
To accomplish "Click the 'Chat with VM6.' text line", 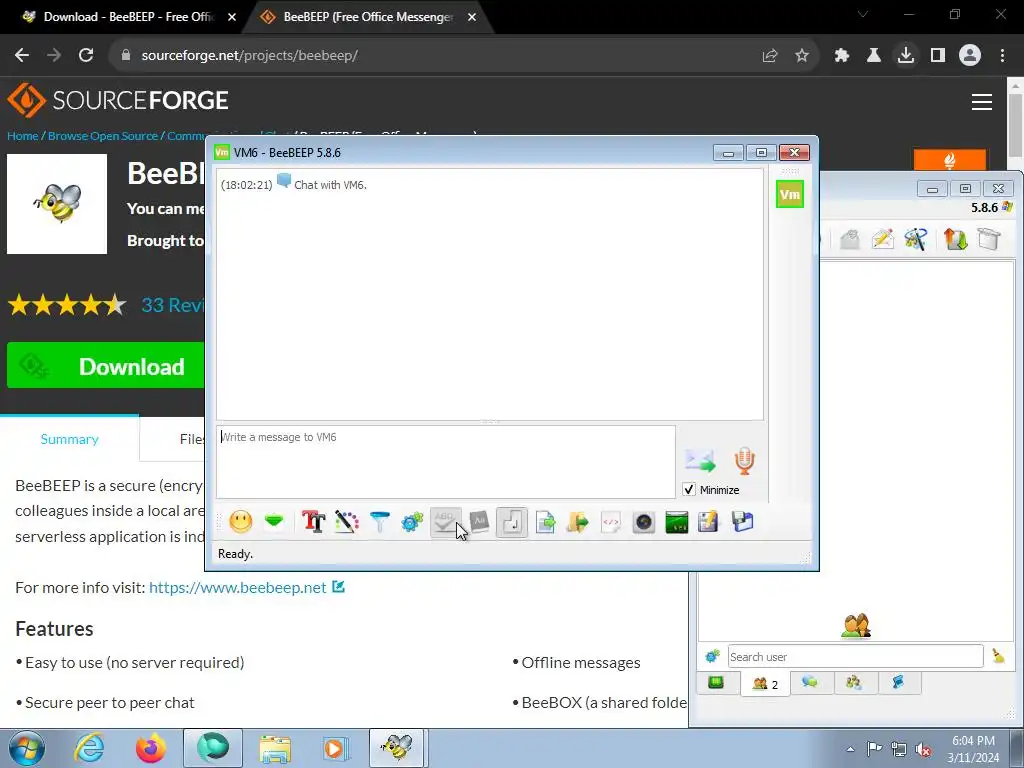I will [330, 185].
